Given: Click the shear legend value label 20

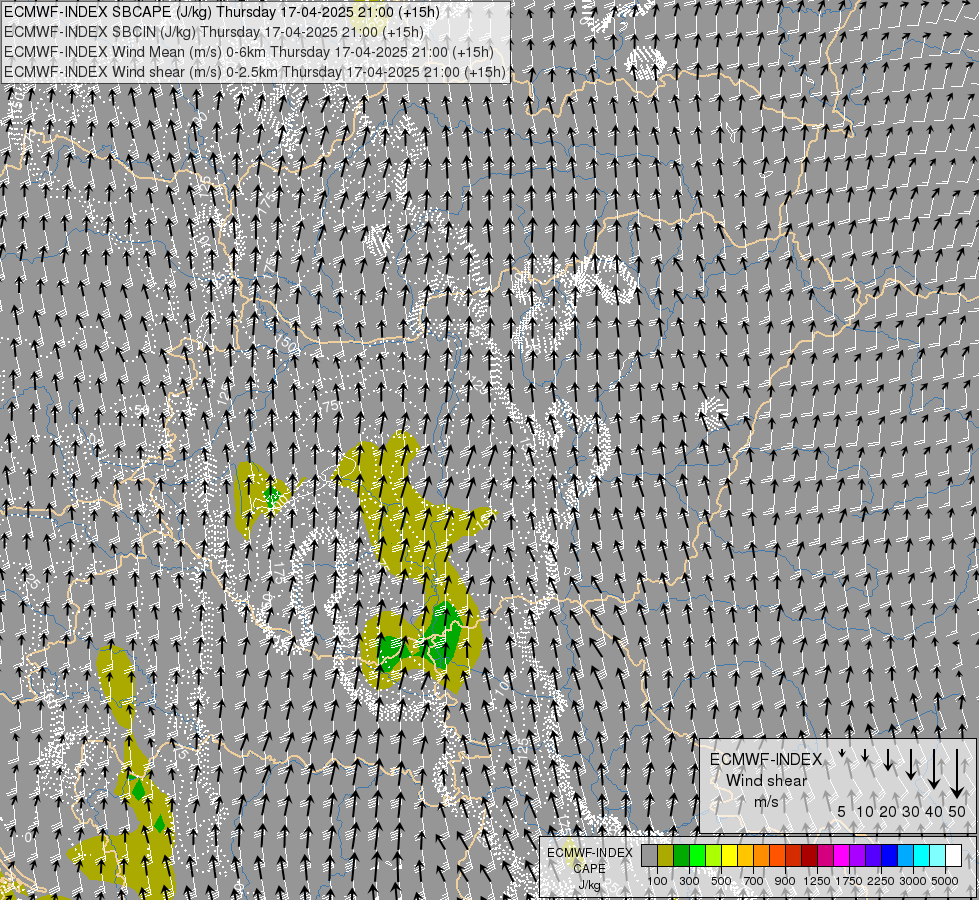Looking at the screenshot, I should (x=888, y=811).
